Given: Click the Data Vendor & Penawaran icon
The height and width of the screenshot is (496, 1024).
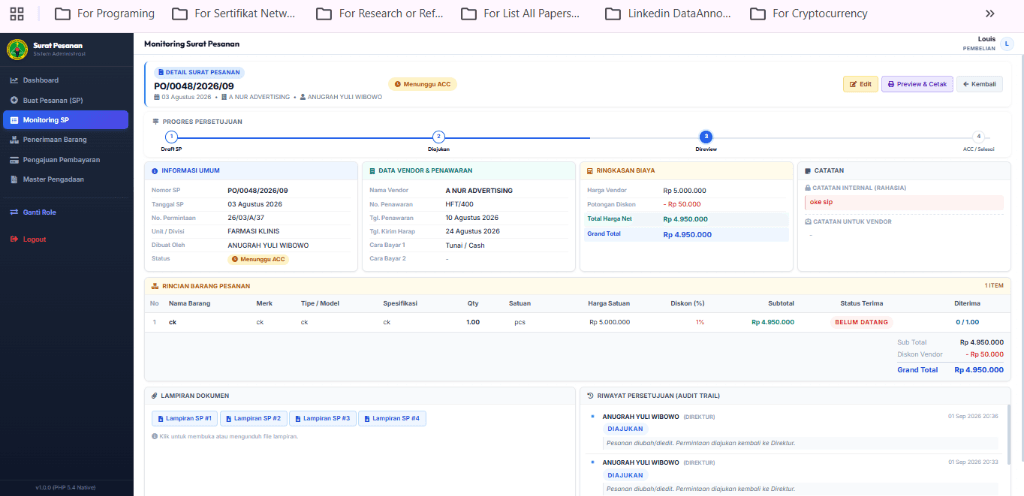Looking at the screenshot, I should [x=372, y=171].
